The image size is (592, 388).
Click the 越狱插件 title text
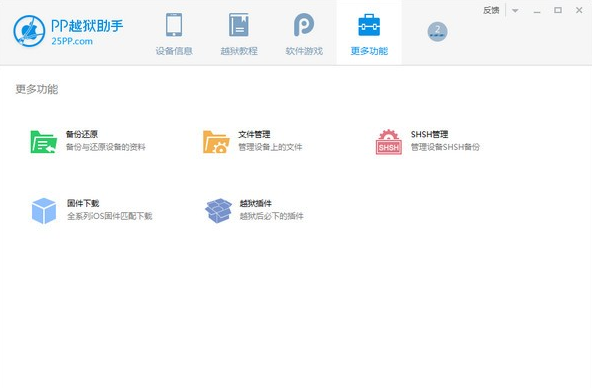pos(256,203)
